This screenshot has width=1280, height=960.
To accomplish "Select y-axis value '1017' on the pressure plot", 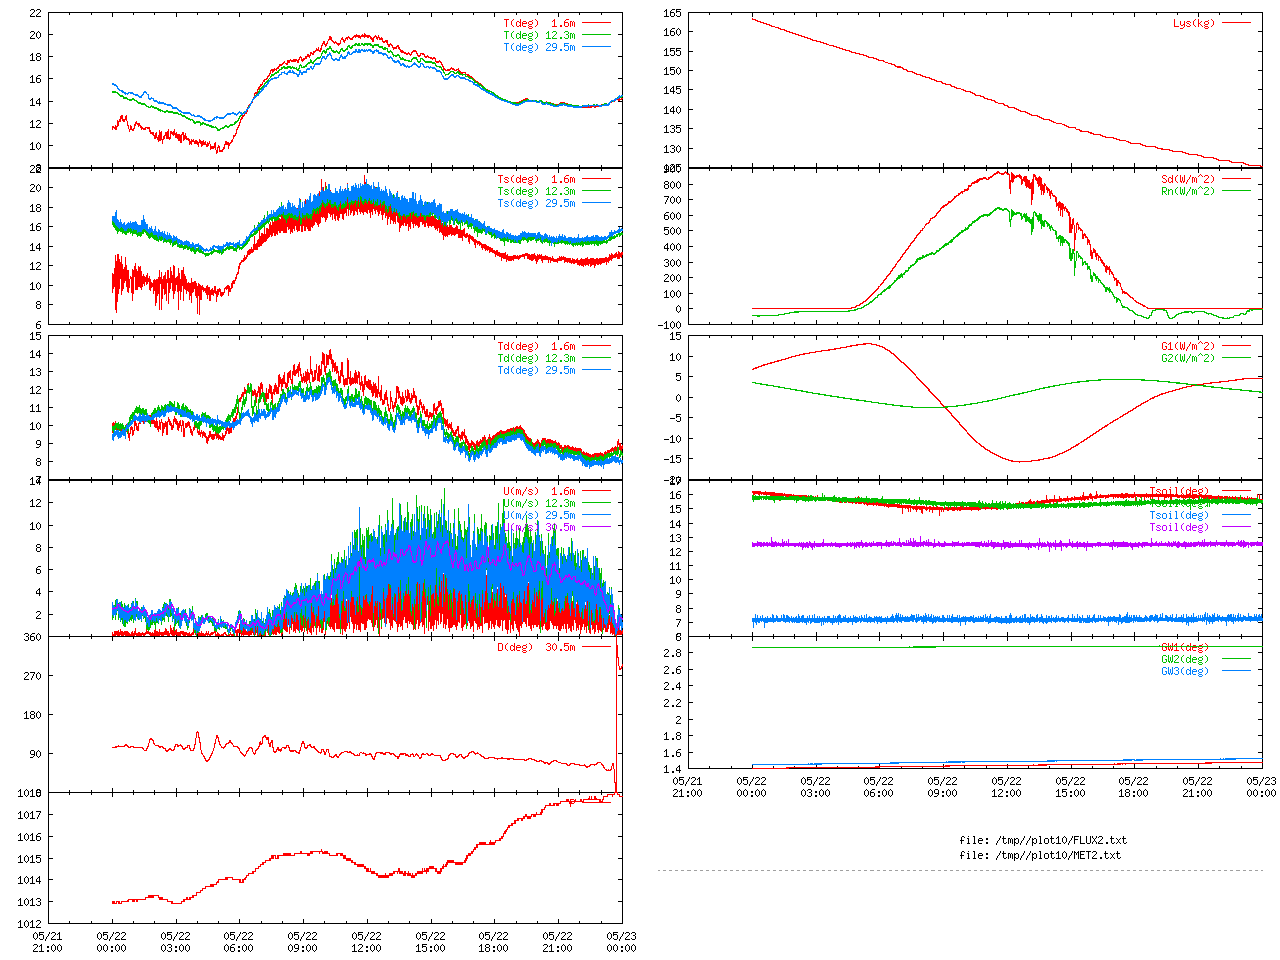I will point(29,816).
